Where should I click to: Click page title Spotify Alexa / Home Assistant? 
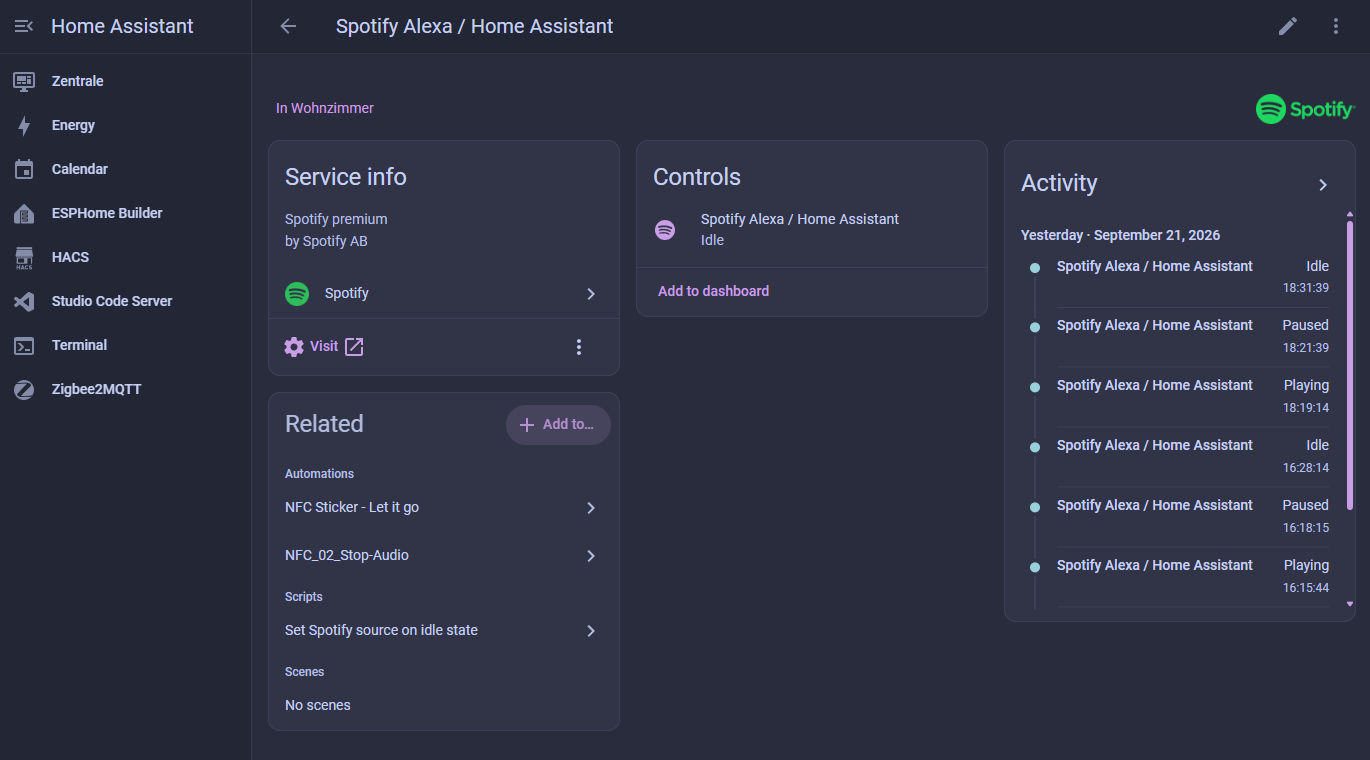(475, 26)
